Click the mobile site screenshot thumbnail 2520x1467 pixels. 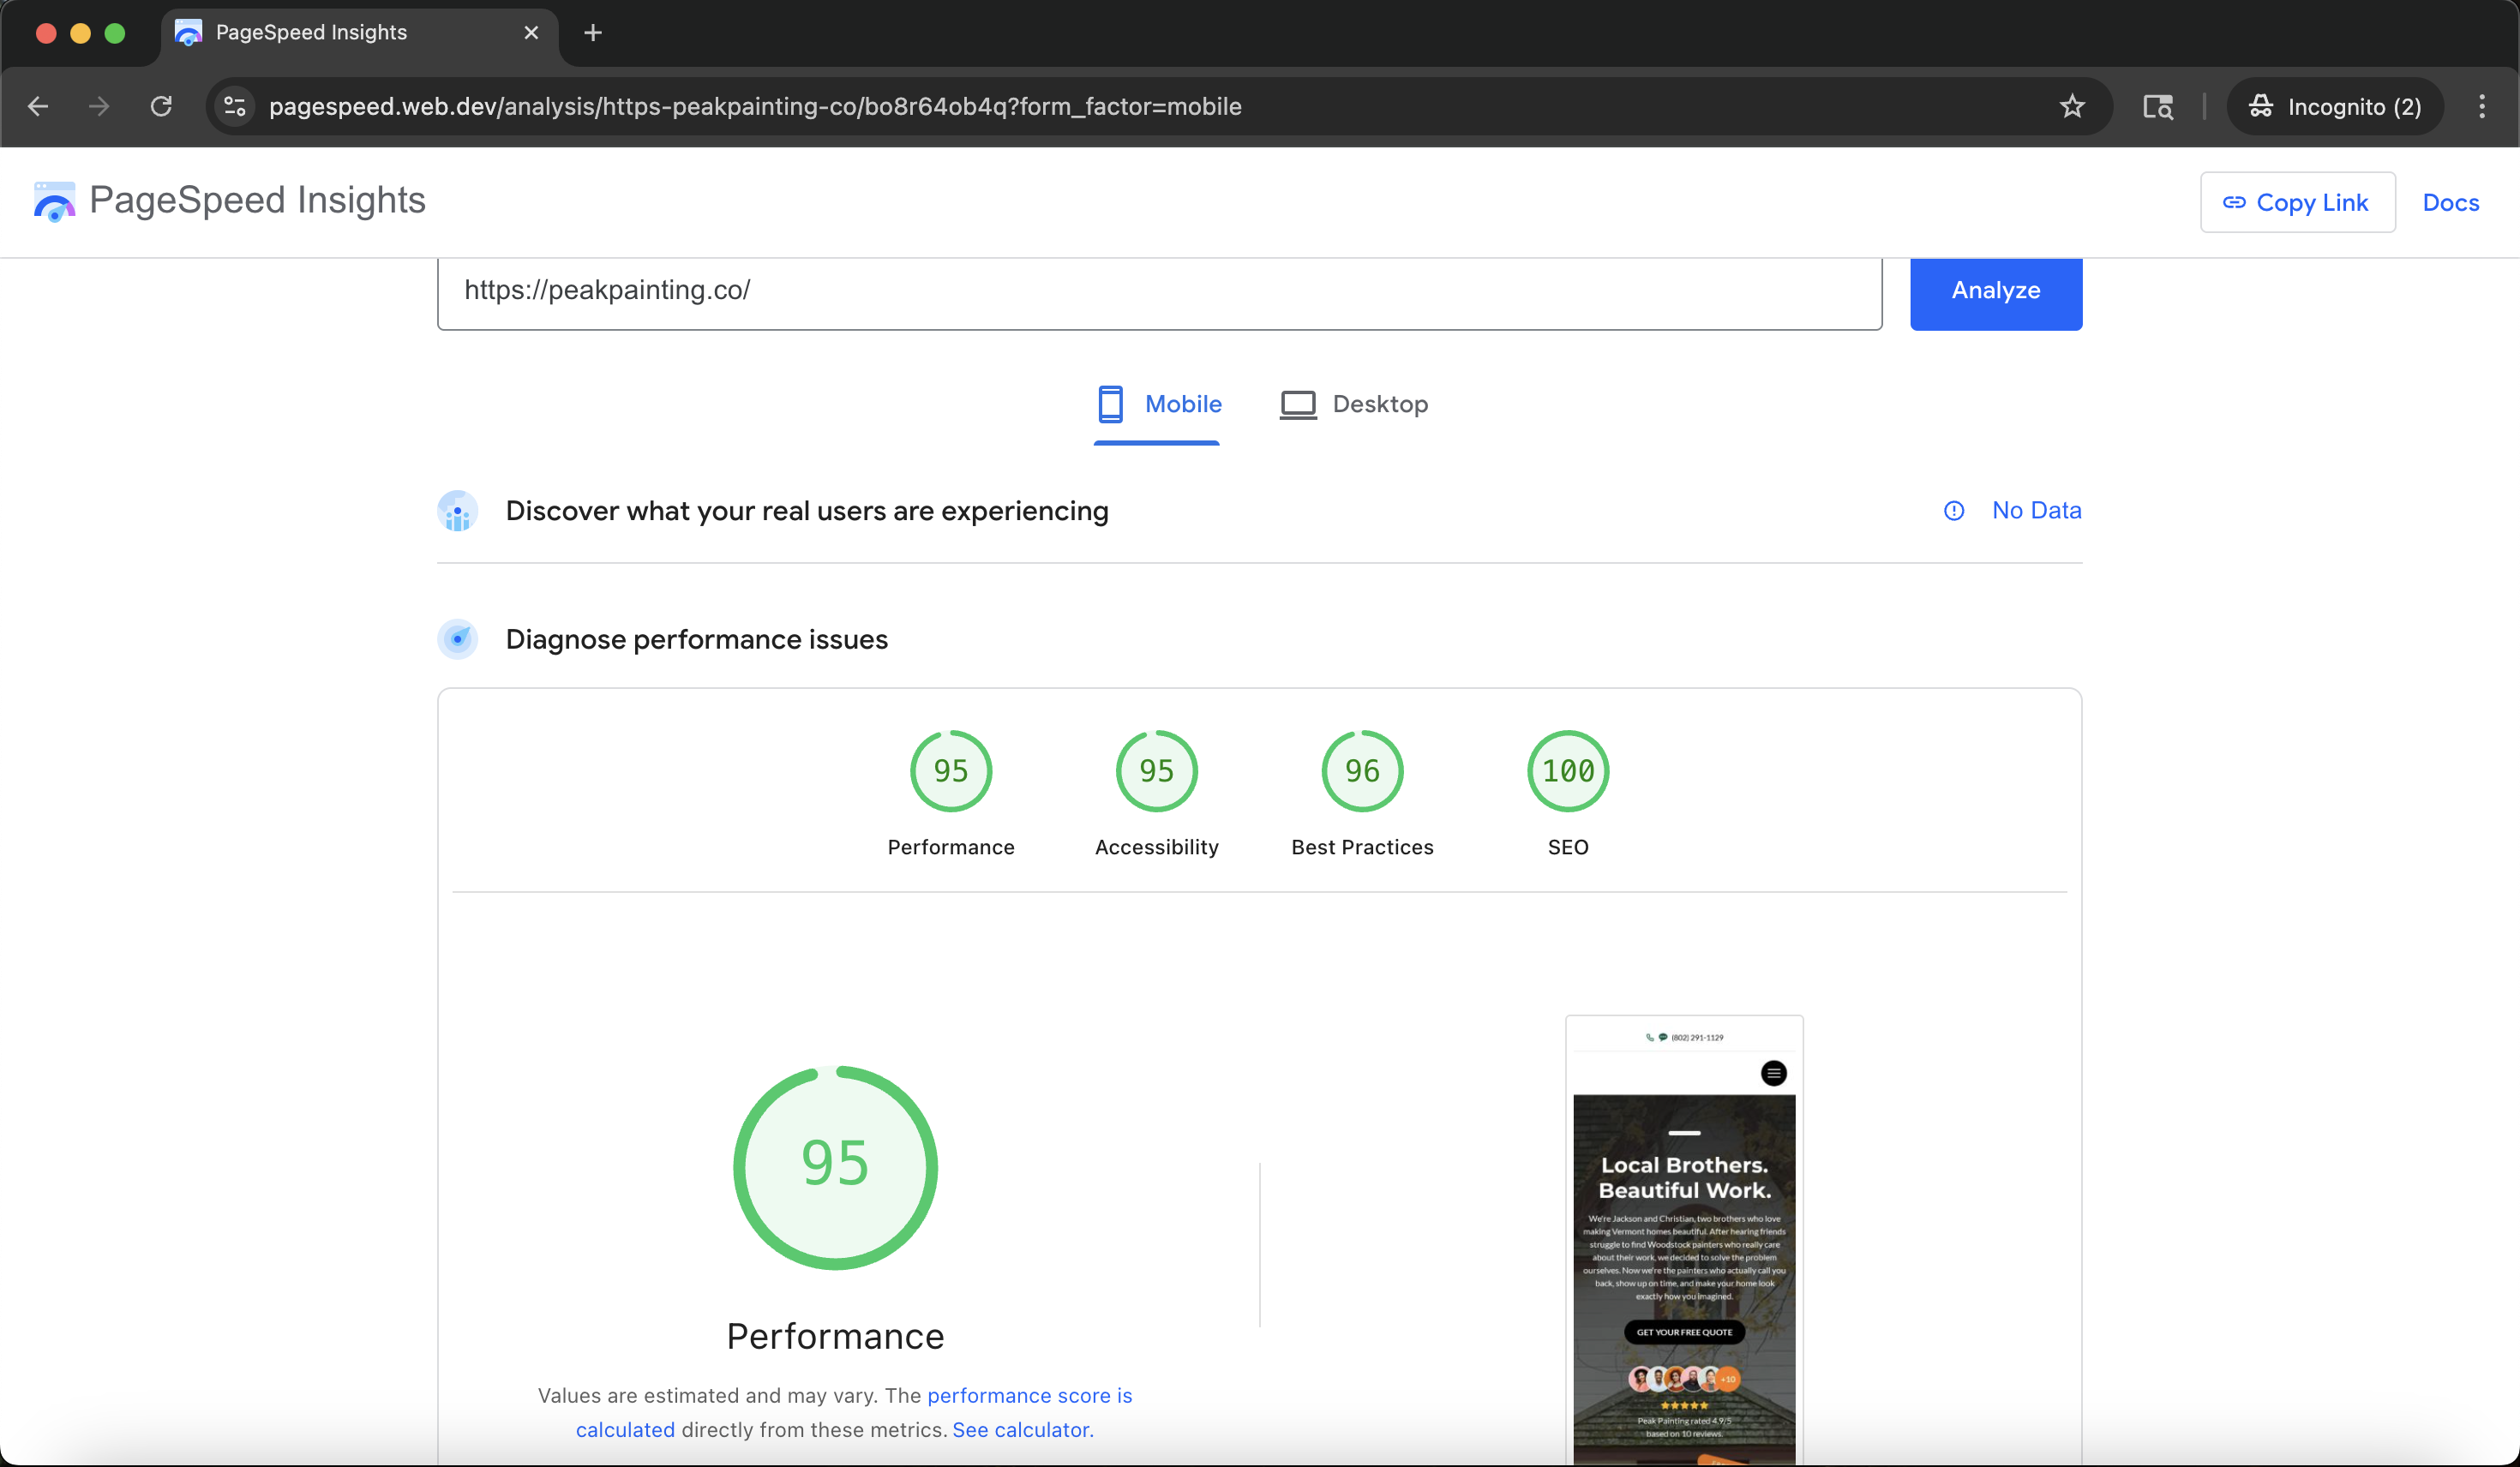coord(1684,1240)
